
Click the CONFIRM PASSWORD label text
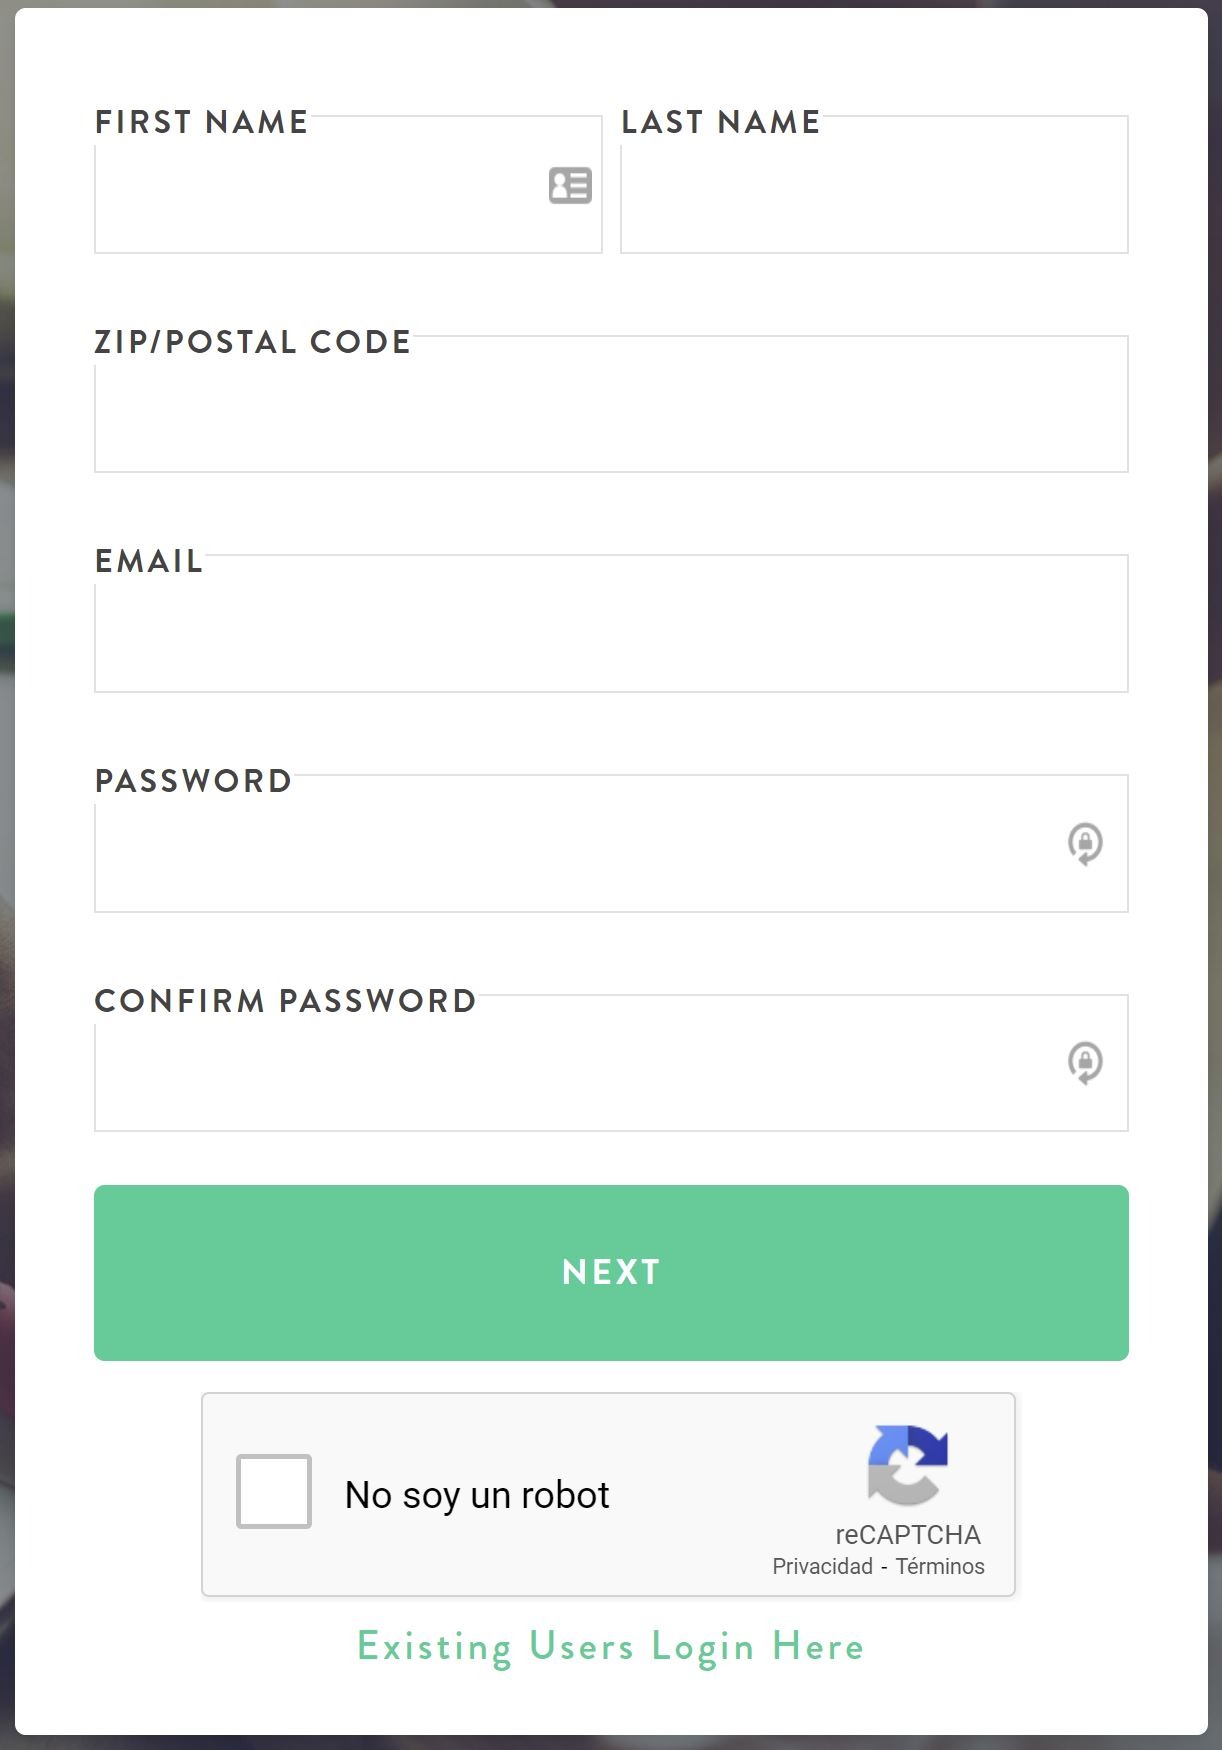[285, 1001]
